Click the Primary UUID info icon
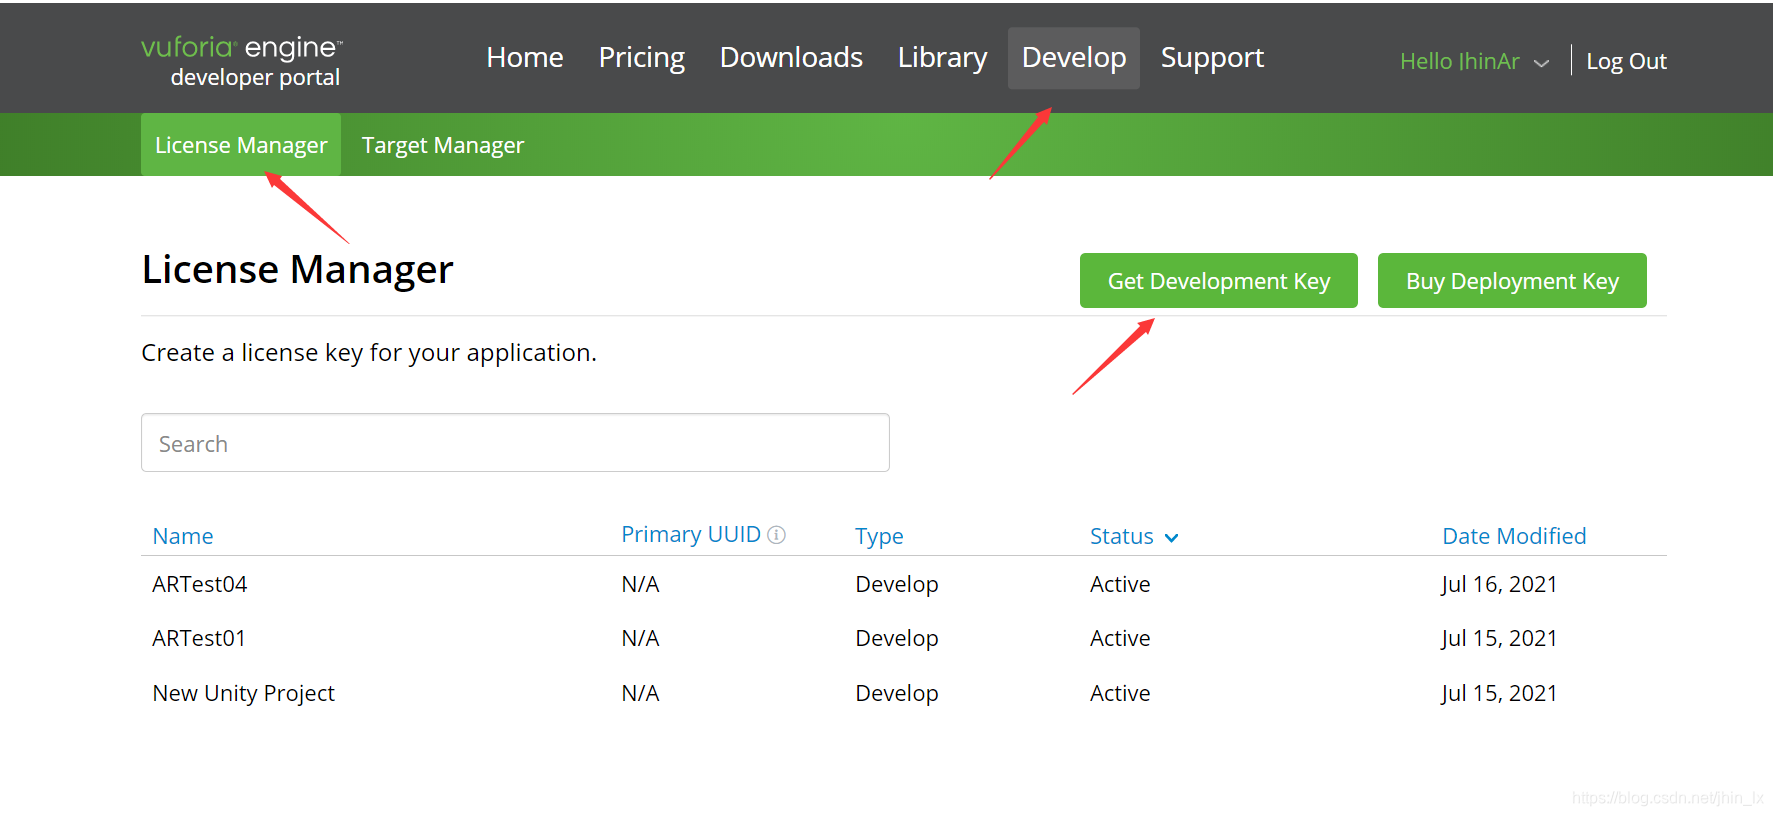The image size is (1773, 816). pos(776,535)
